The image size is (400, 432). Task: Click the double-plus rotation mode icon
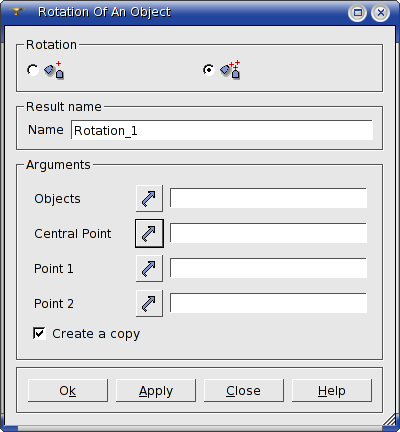click(230, 69)
